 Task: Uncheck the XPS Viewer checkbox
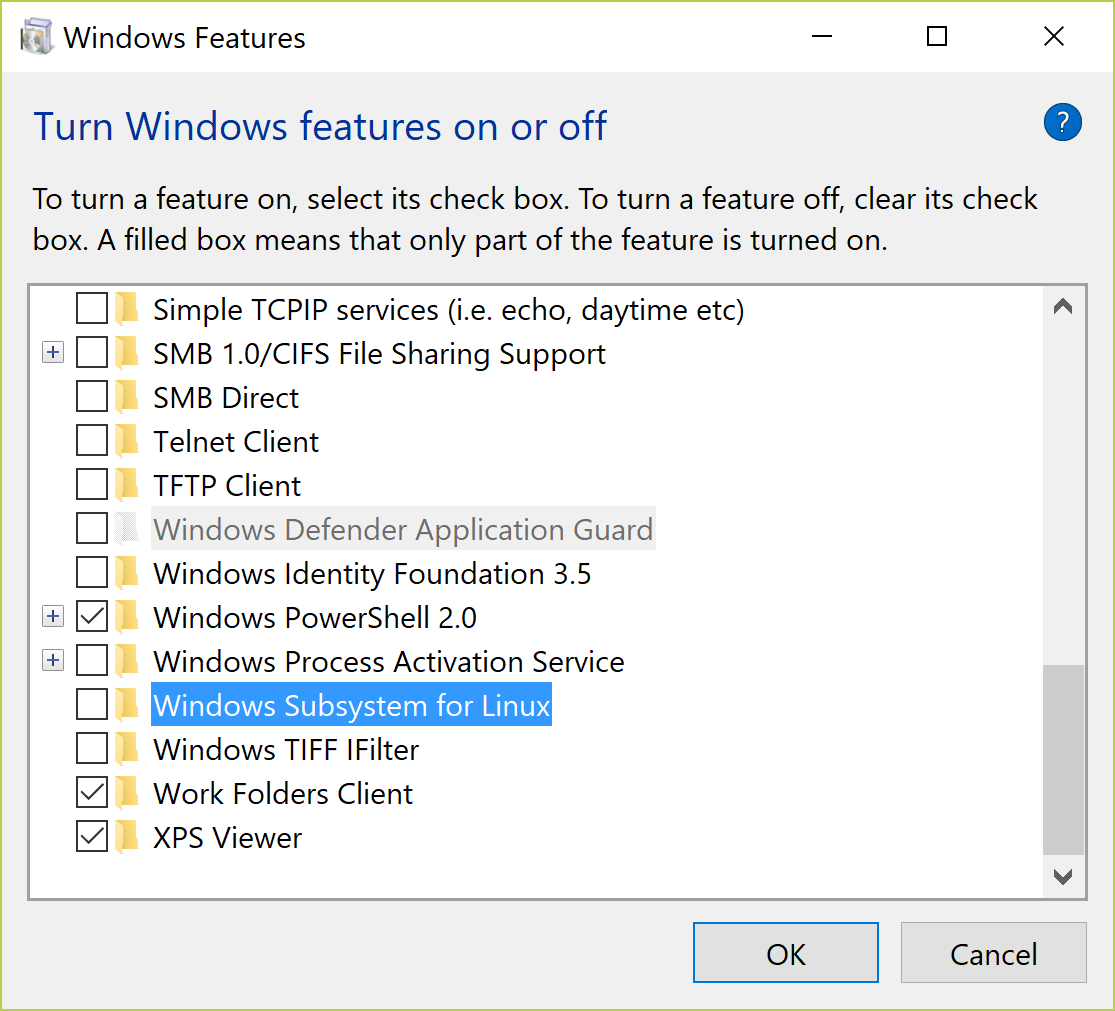pos(92,837)
